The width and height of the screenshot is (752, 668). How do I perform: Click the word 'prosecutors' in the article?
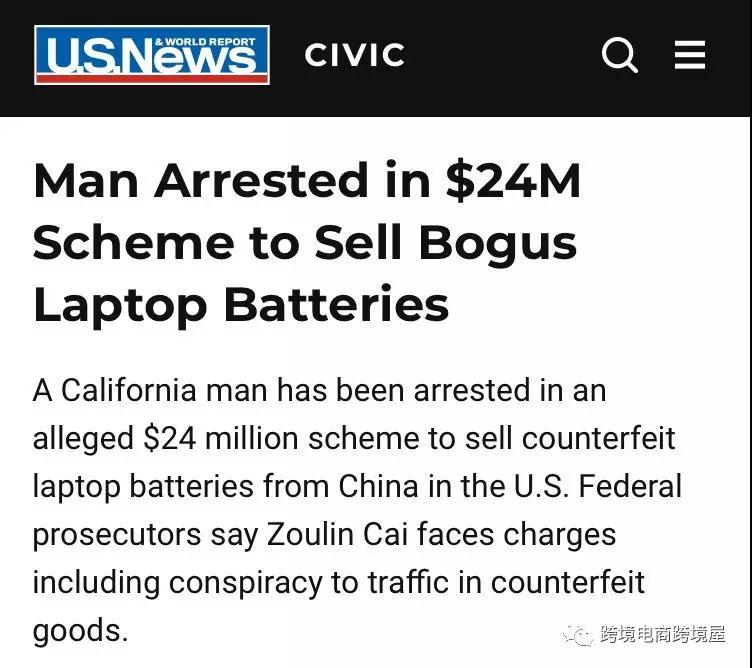(x=117, y=536)
